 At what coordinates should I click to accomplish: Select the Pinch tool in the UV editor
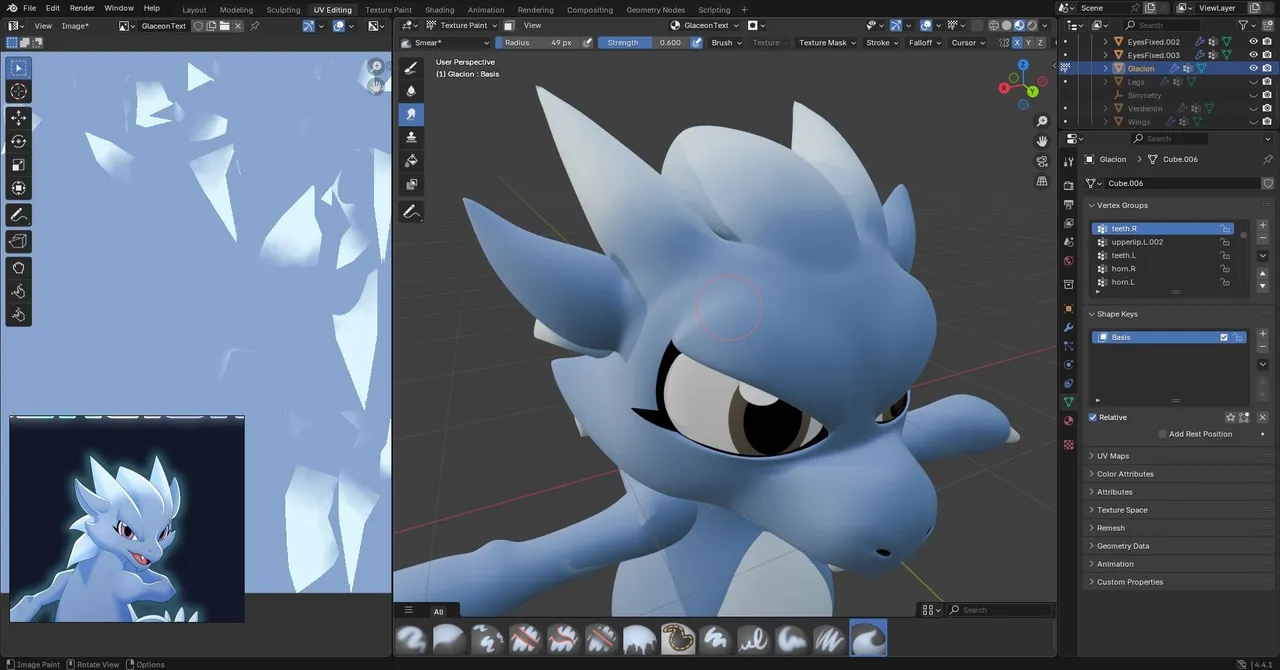[19, 315]
